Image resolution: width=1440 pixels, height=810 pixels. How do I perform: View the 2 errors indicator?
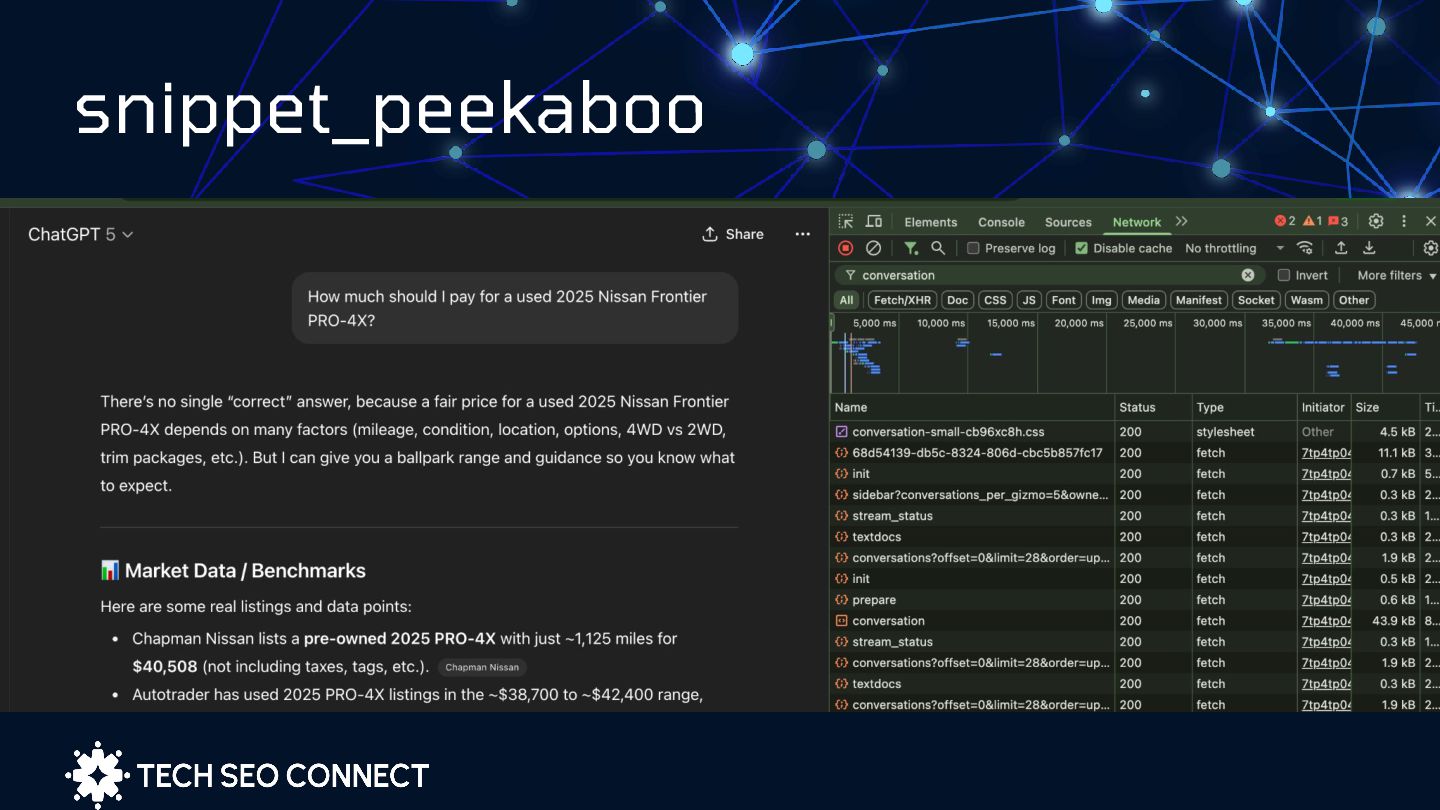pyautogui.click(x=1285, y=221)
